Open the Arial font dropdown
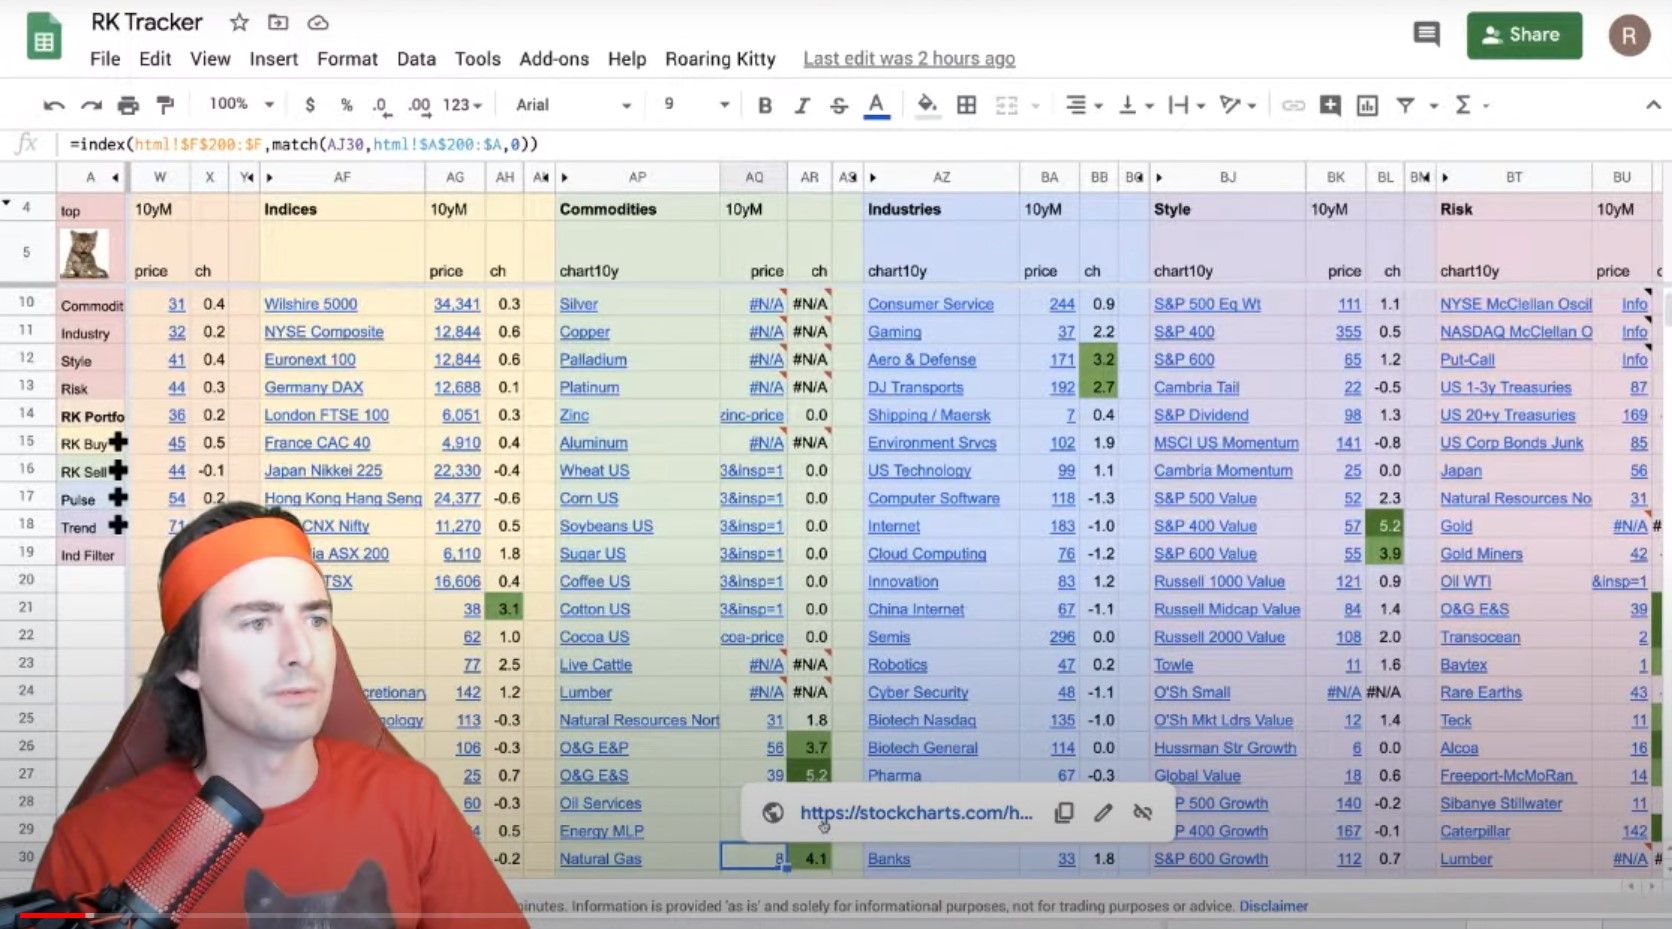Image resolution: width=1672 pixels, height=929 pixels. click(574, 105)
